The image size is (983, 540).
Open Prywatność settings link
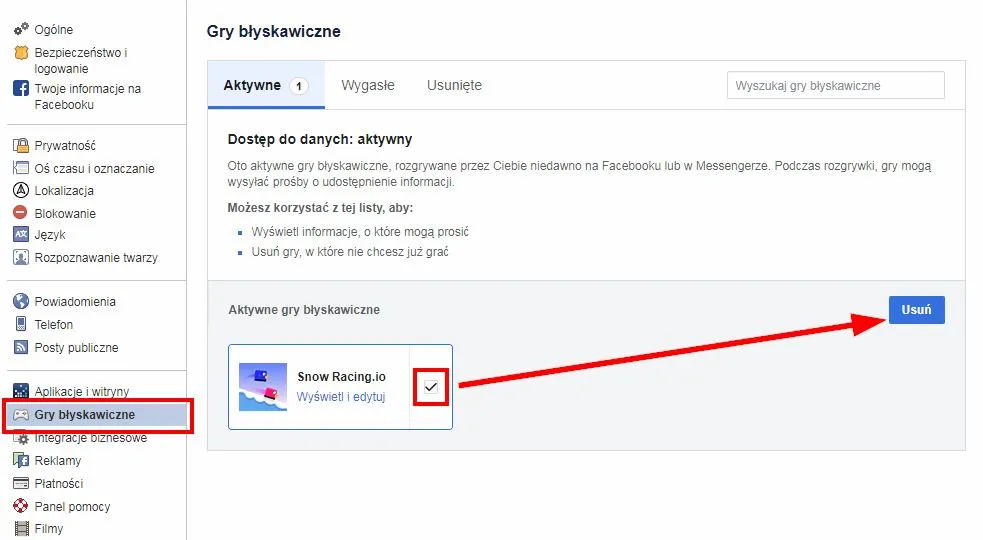[x=65, y=146]
